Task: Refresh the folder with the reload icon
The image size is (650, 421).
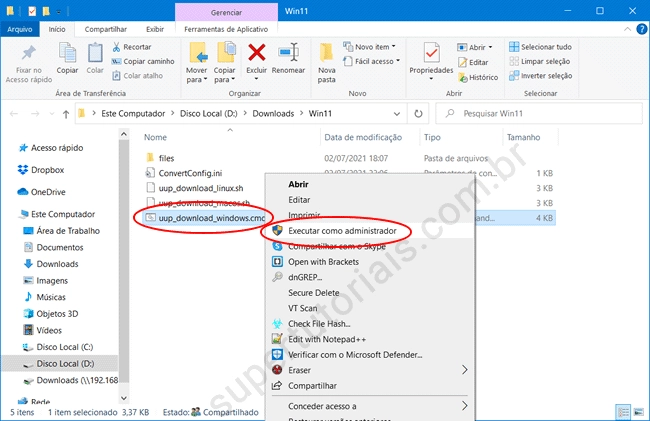Action: point(418,114)
